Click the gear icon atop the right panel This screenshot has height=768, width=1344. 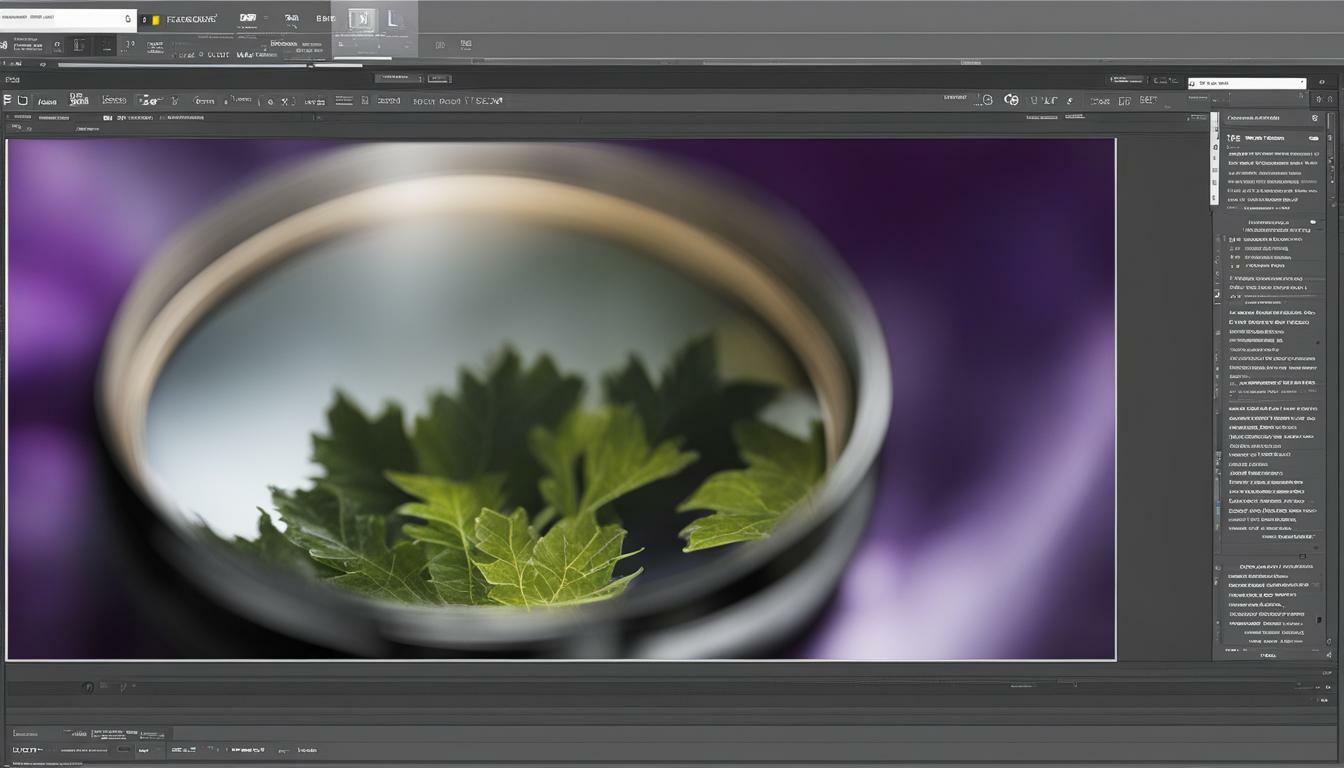[1315, 118]
